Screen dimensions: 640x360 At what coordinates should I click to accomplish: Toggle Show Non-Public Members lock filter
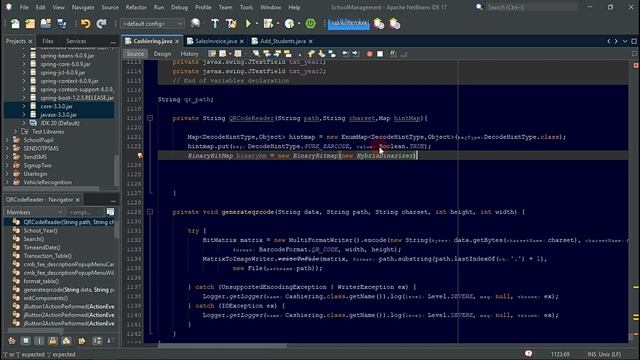[x=53, y=340]
